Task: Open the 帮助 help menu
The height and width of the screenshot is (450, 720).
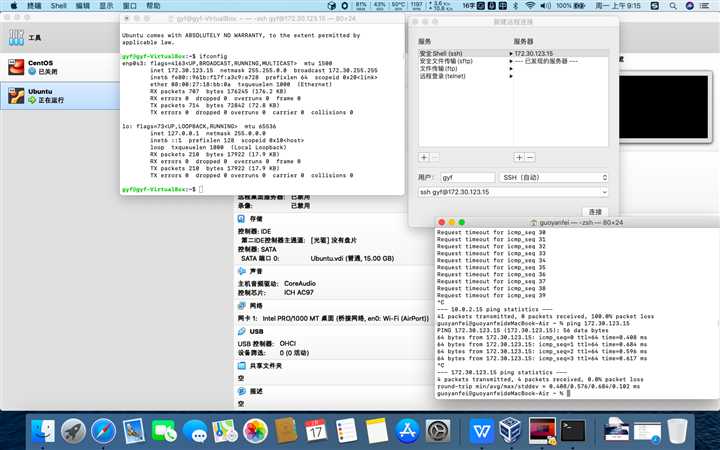Action: (x=153, y=6)
